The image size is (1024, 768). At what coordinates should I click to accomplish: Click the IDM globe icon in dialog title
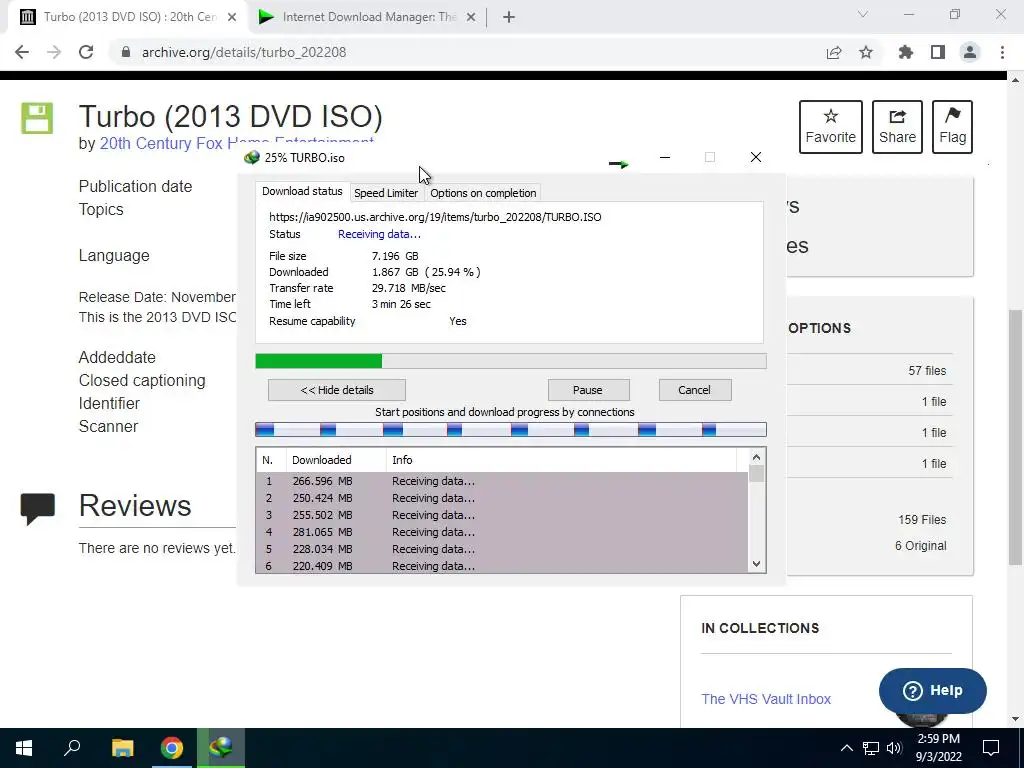point(251,157)
